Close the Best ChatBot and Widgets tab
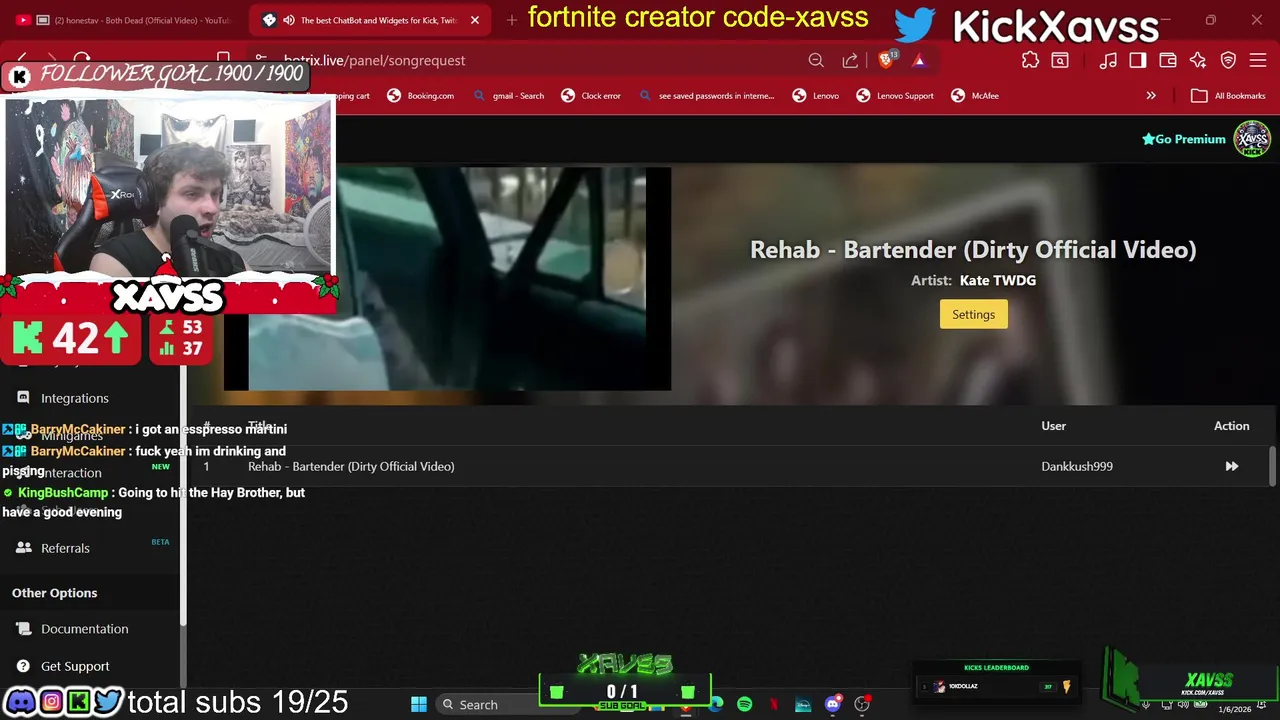 (x=475, y=20)
